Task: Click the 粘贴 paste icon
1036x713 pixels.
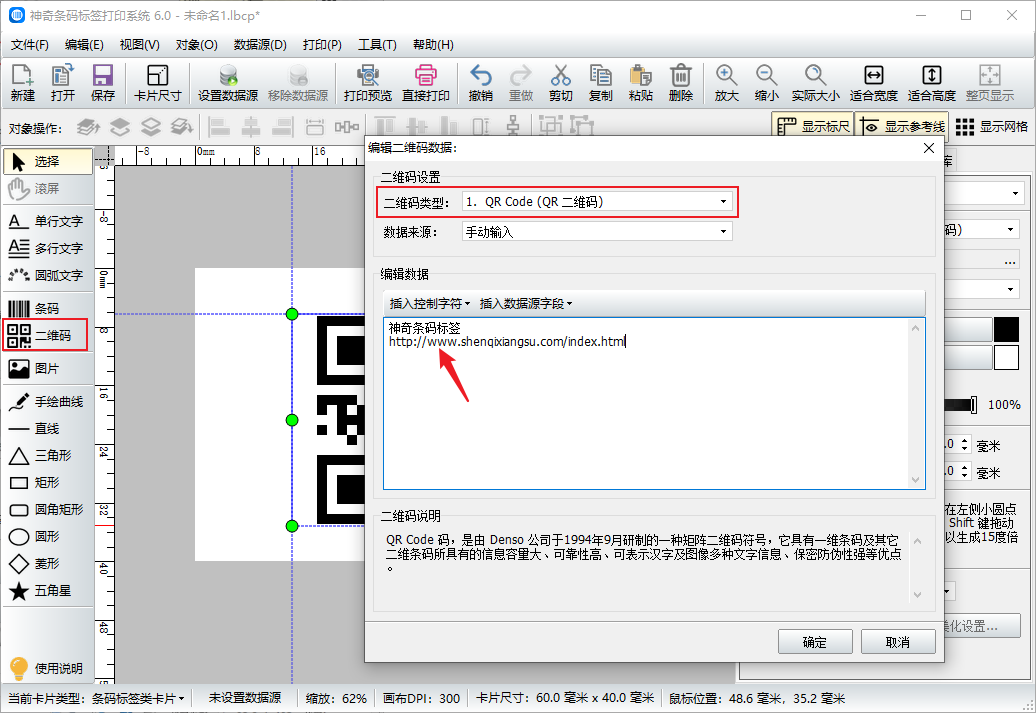Action: point(640,83)
